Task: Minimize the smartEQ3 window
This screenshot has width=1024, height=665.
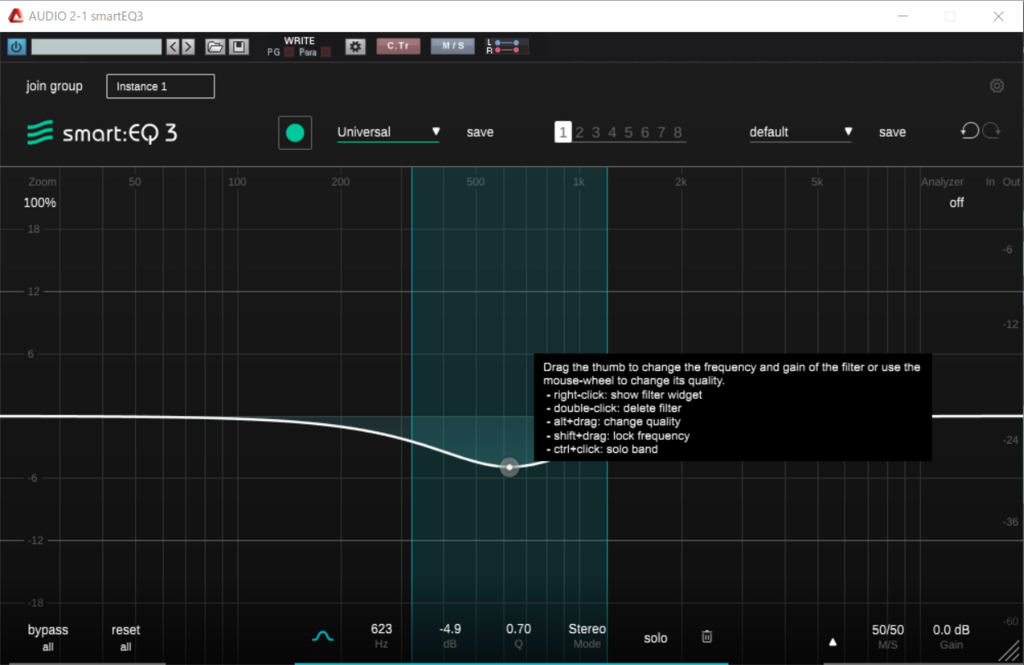Action: (903, 16)
